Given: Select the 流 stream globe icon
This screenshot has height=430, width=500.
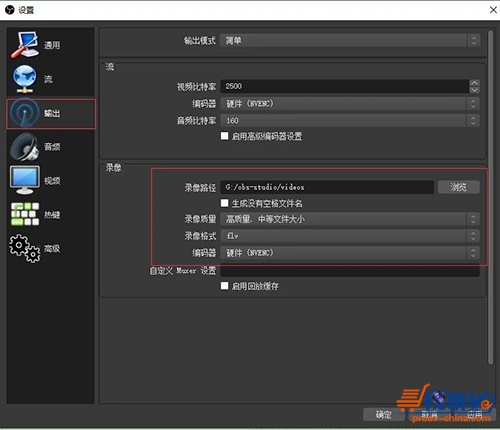Looking at the screenshot, I should coord(24,79).
